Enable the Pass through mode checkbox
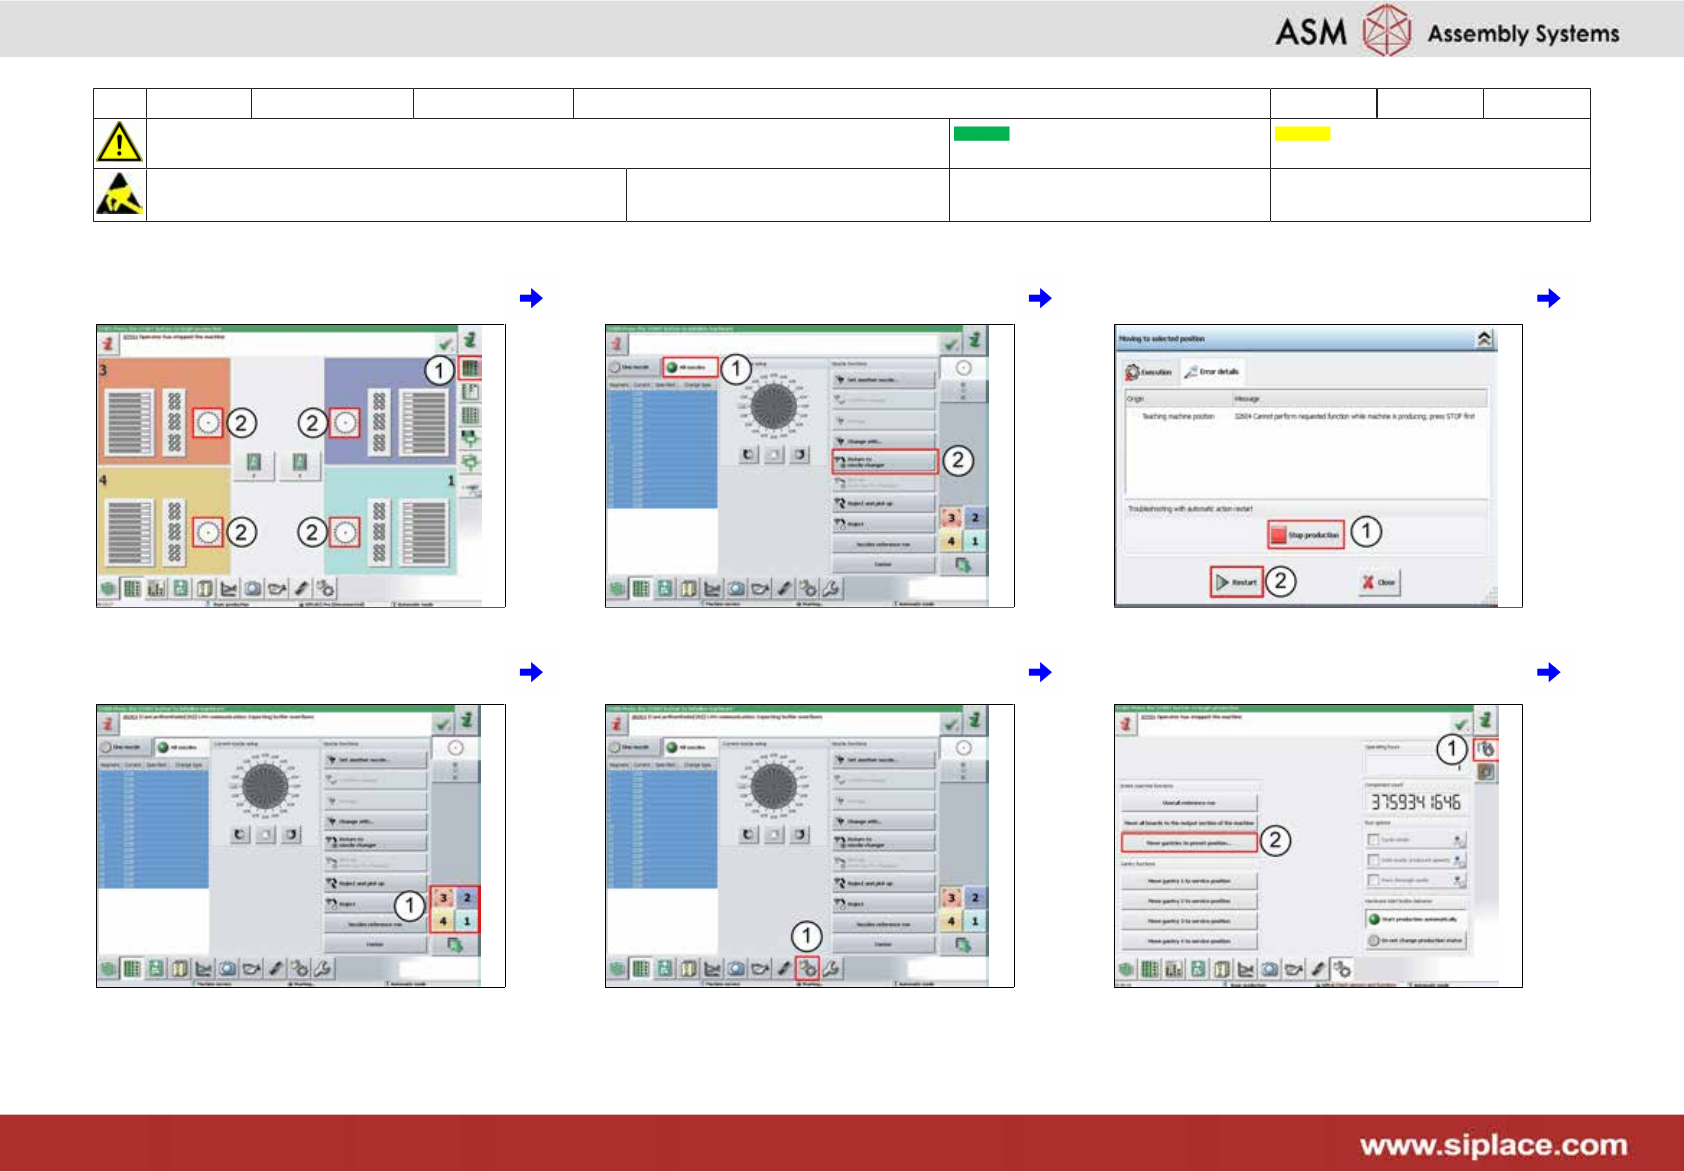The width and height of the screenshot is (1684, 1172). click(x=1374, y=880)
